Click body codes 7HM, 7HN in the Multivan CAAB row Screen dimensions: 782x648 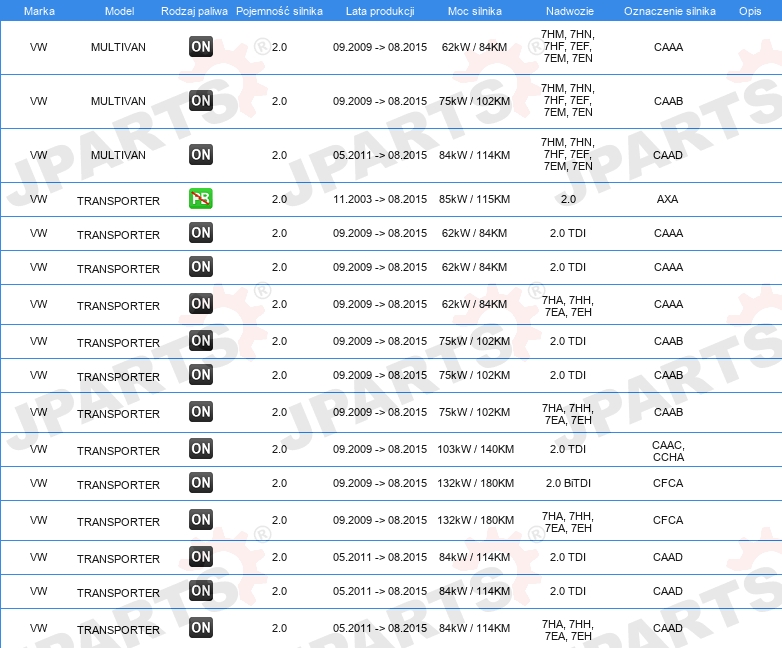[x=568, y=100]
